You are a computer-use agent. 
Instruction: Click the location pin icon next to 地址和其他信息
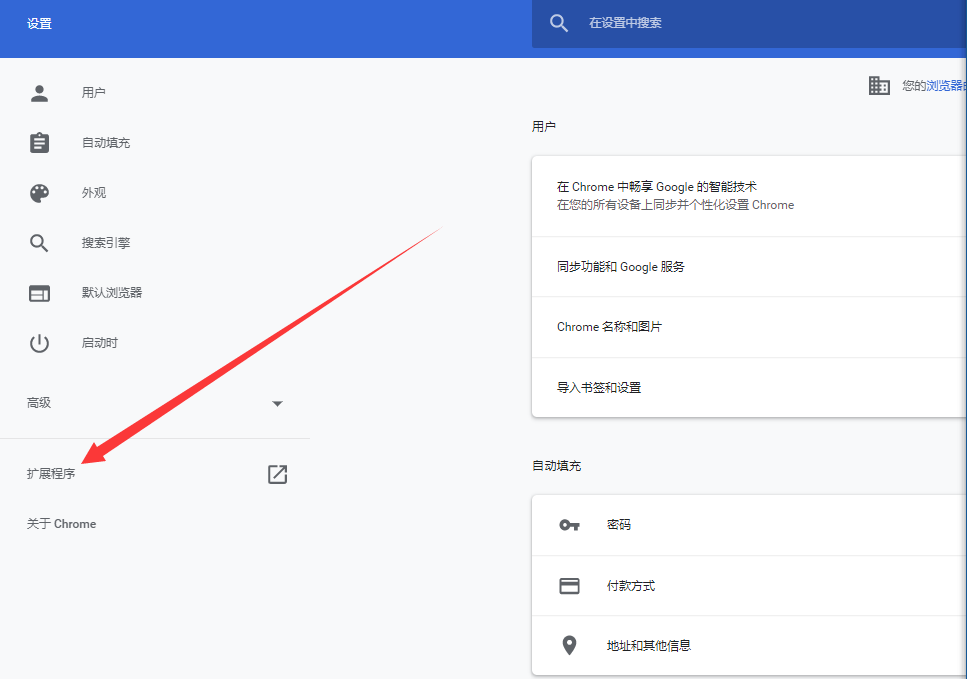(x=569, y=646)
